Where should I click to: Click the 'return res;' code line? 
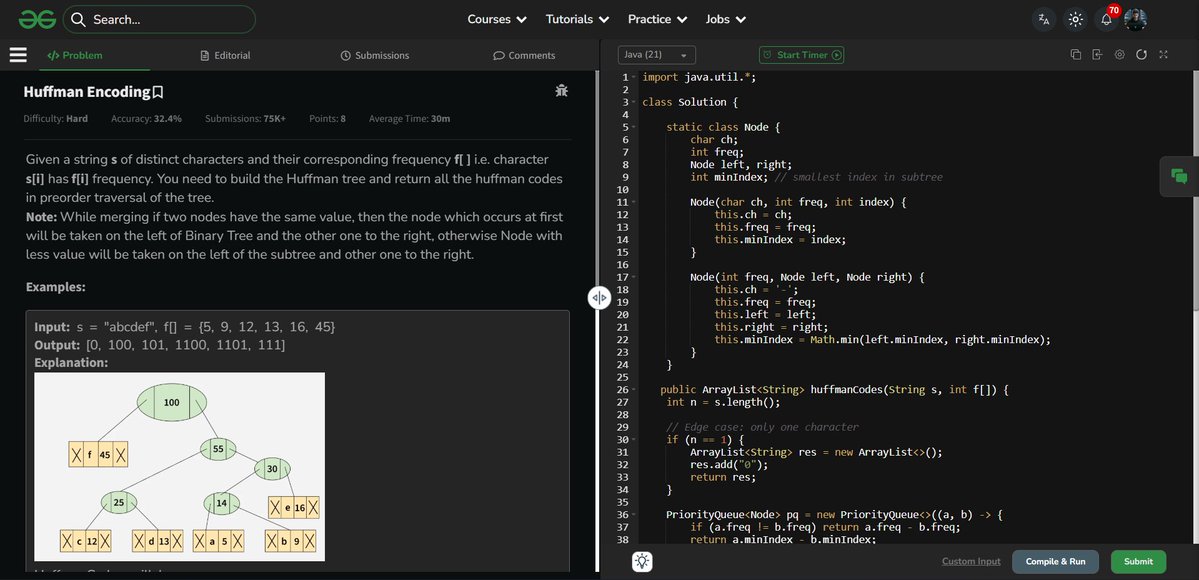click(x=723, y=477)
